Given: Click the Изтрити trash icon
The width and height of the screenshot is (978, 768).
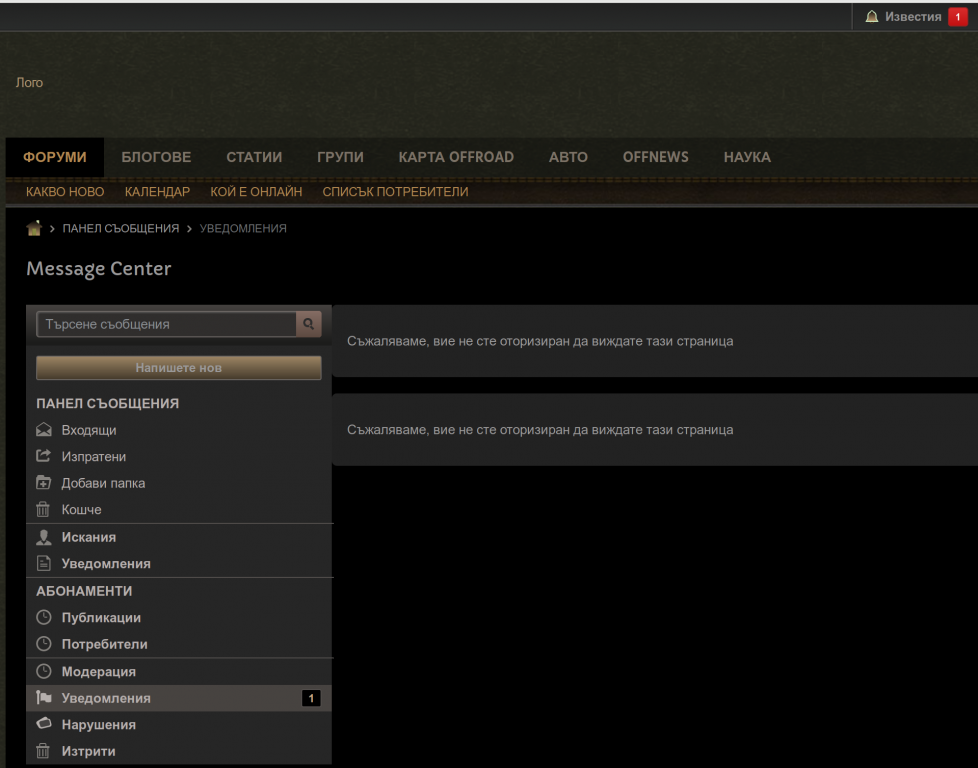Looking at the screenshot, I should (43, 751).
